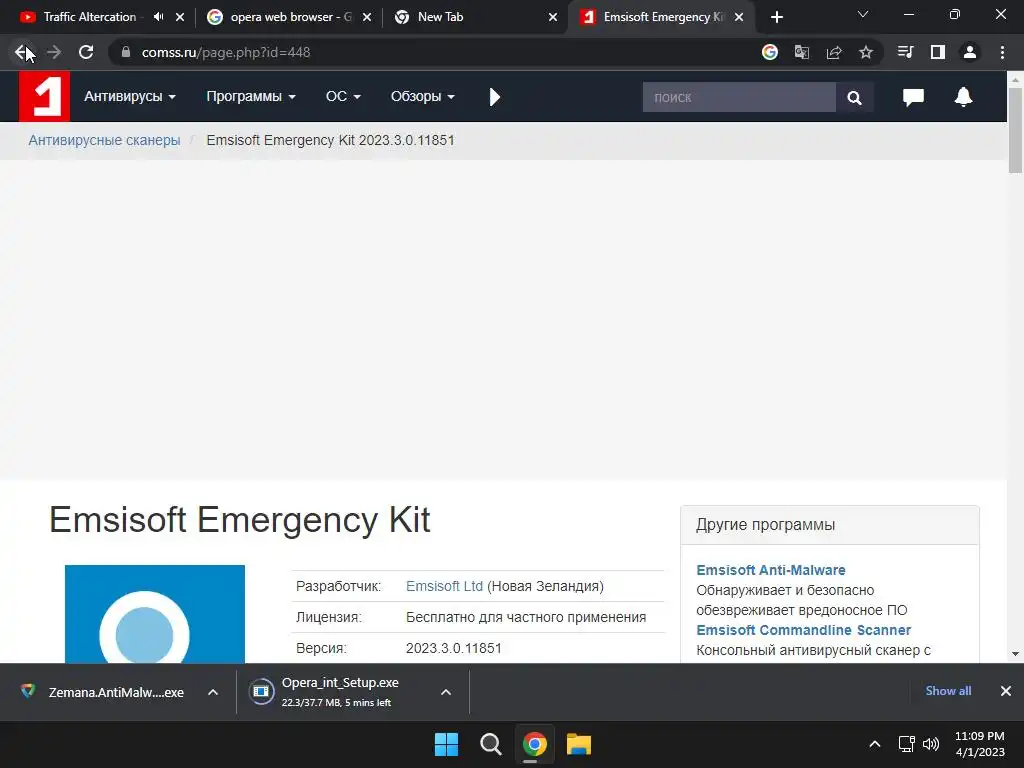
Task: Click the Другие программы panel heading
Action: tap(765, 525)
